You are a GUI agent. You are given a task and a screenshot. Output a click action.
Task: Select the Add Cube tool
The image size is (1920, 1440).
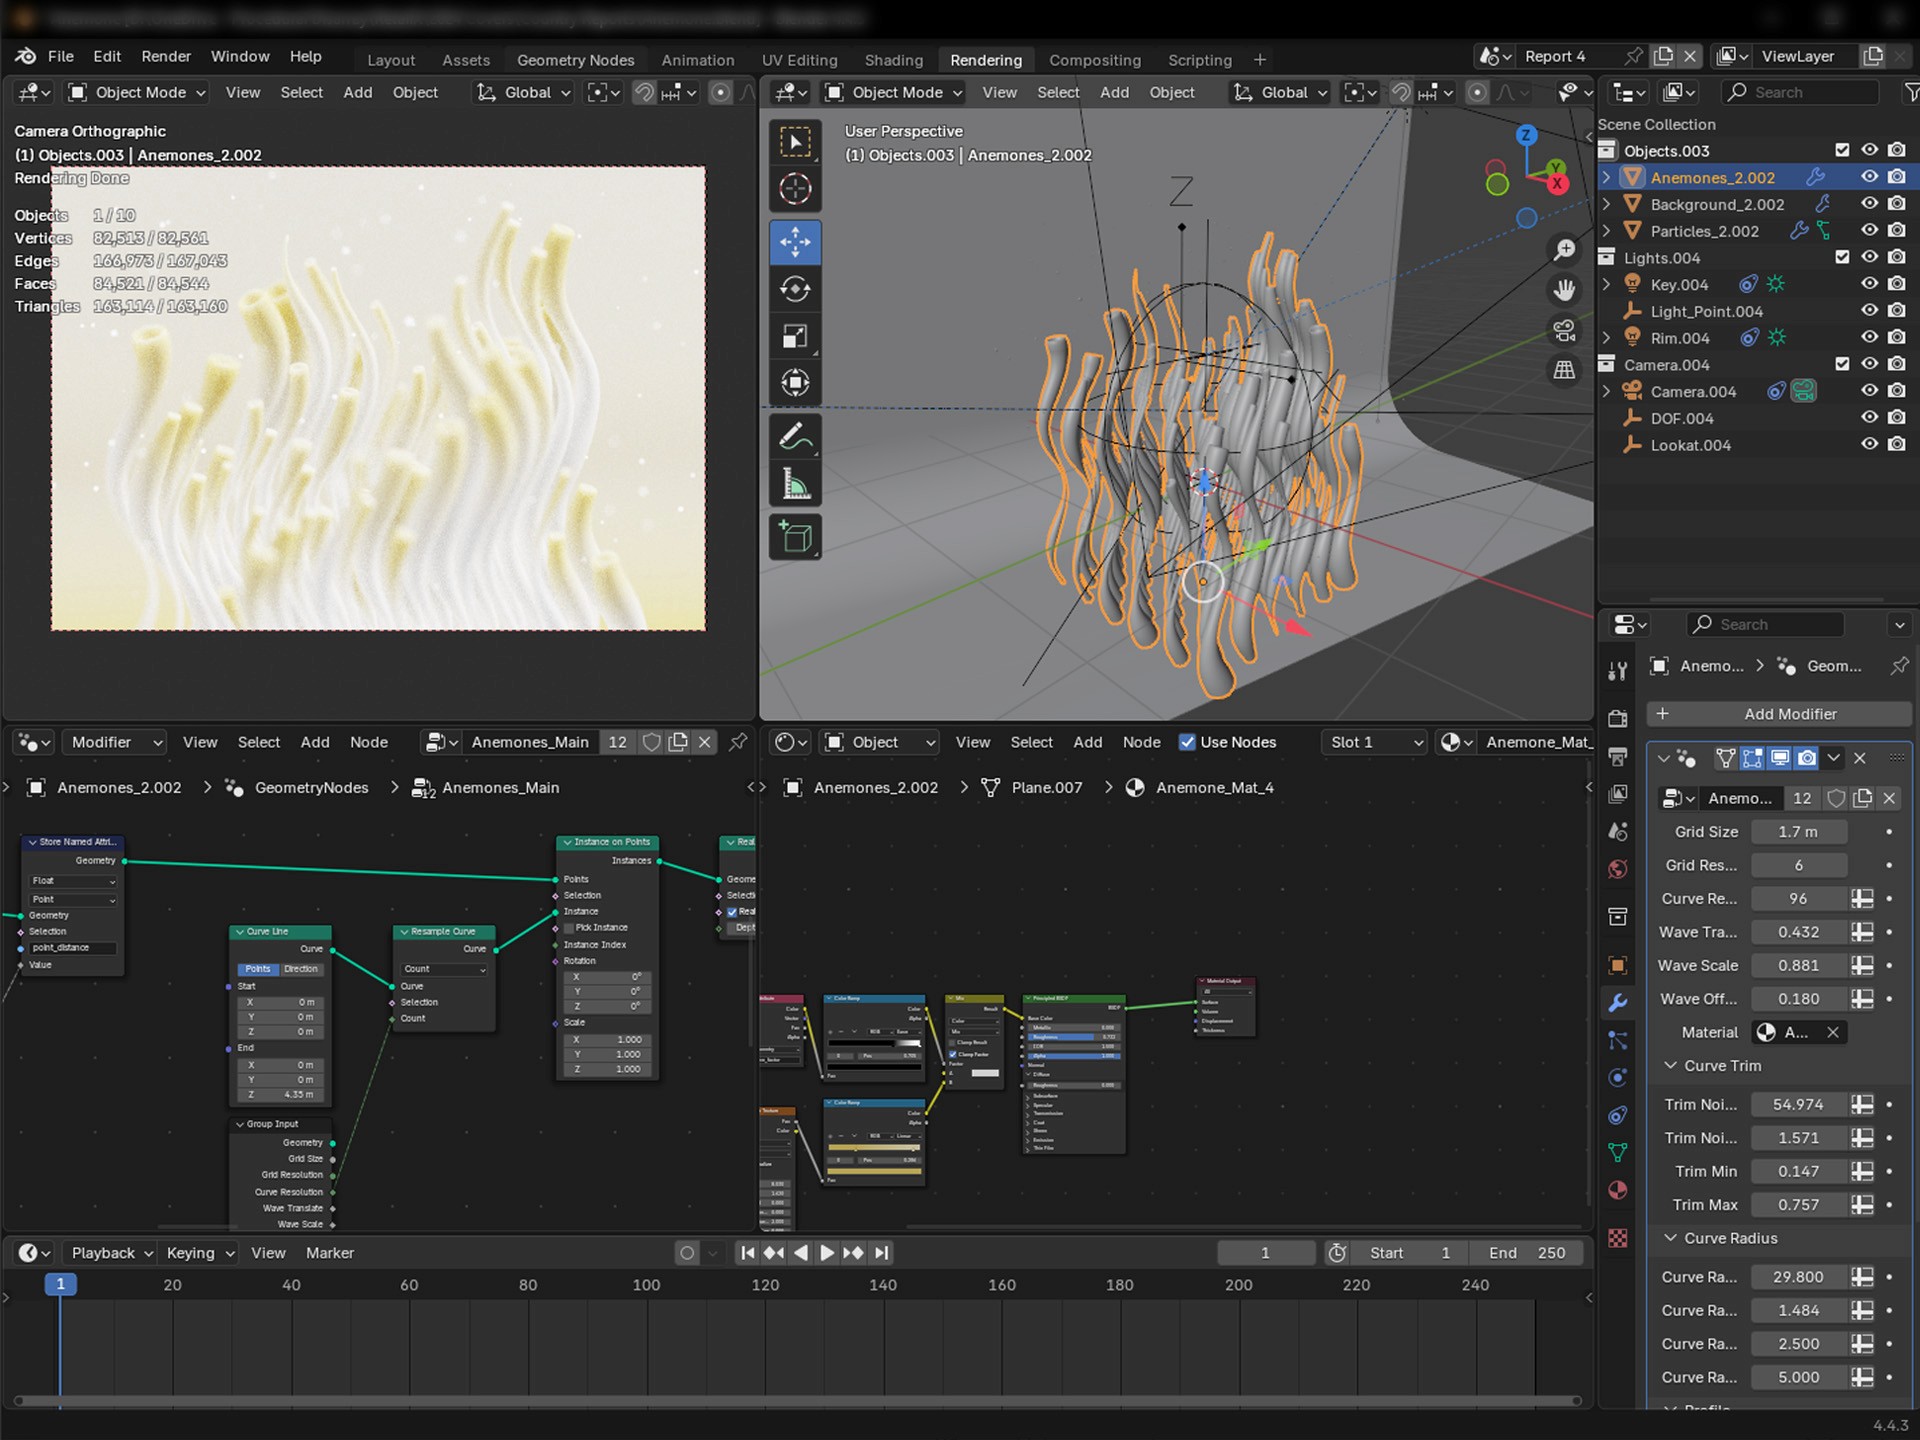(795, 538)
